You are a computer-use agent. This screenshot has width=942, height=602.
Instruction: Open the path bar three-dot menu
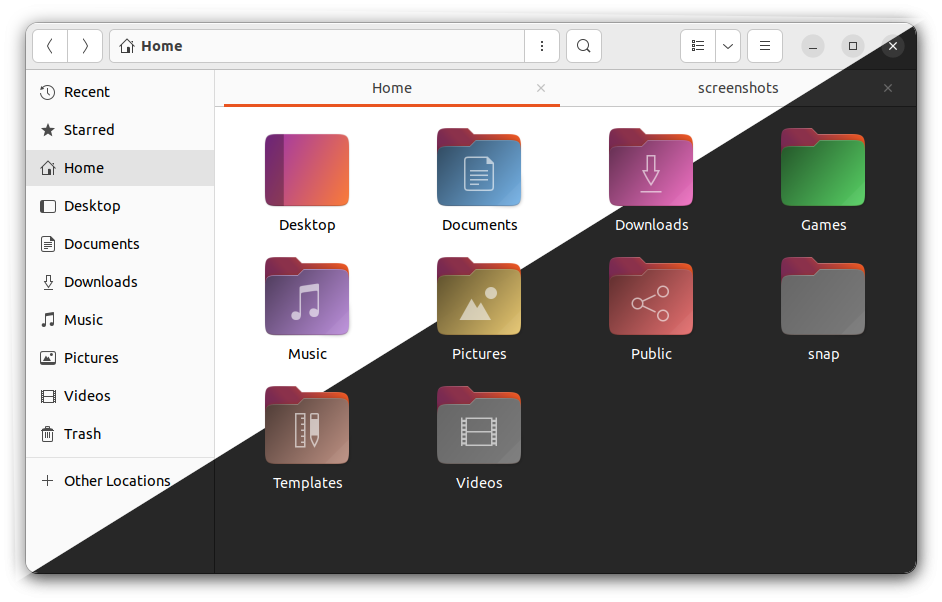pyautogui.click(x=541, y=46)
